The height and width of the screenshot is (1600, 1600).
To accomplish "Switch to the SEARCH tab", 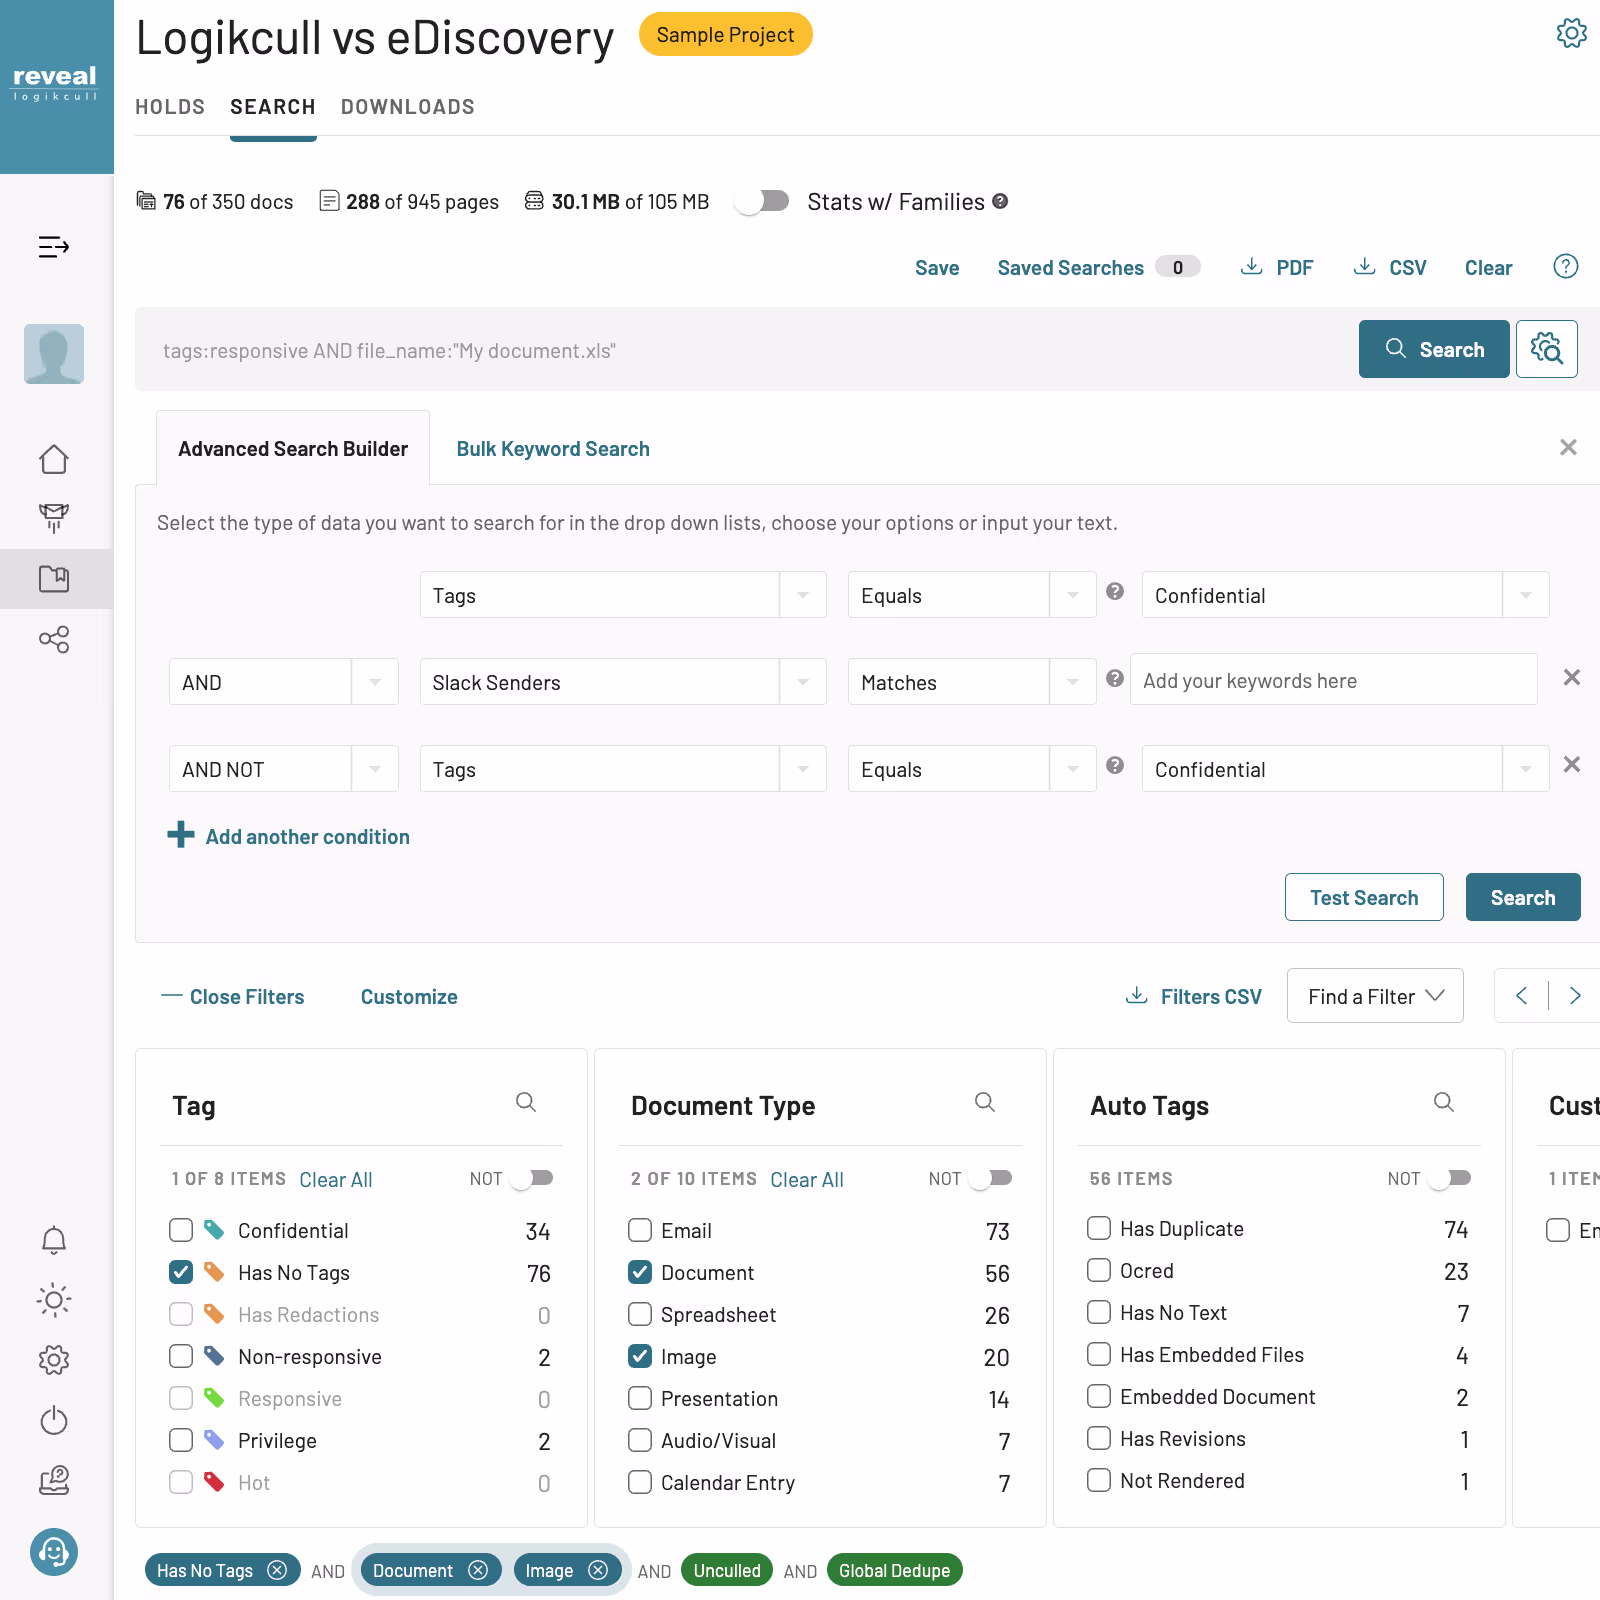I will coord(273,107).
